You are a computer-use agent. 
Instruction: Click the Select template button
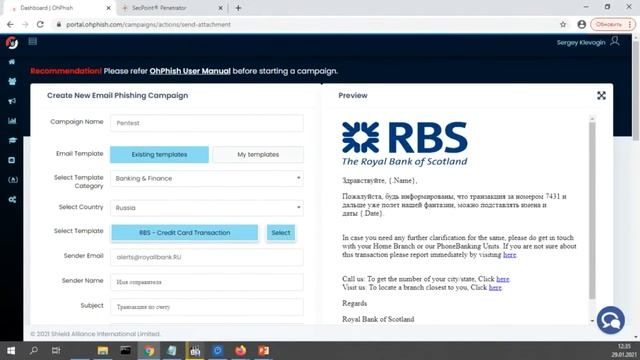click(281, 233)
